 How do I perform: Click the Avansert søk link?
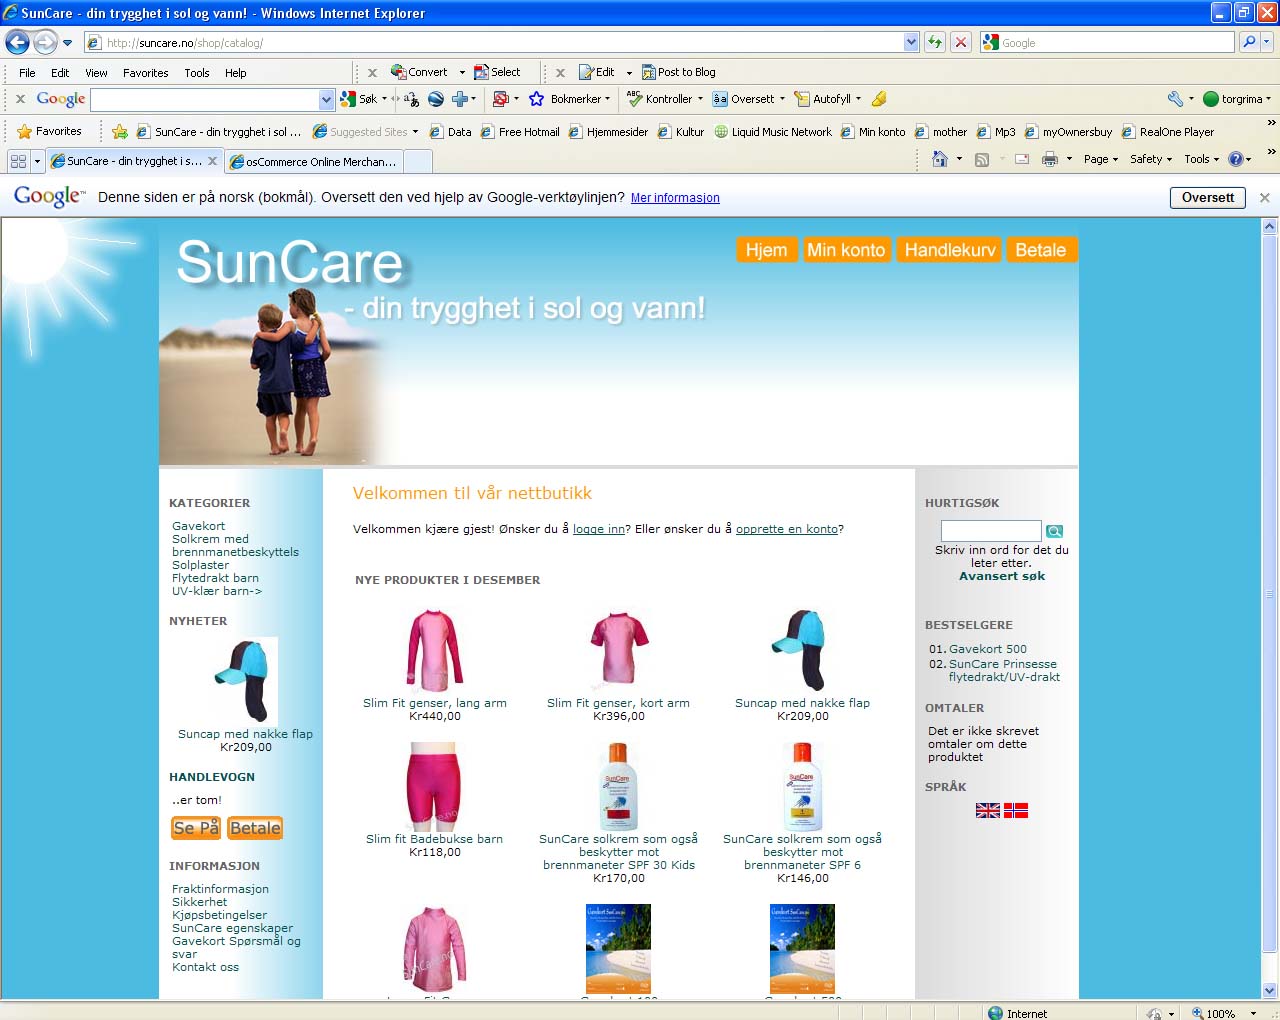[1002, 576]
